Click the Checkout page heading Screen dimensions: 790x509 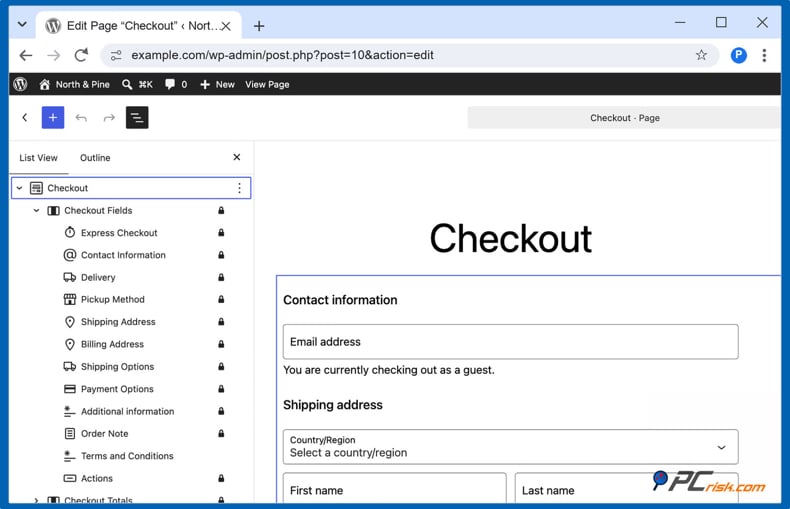pos(510,238)
